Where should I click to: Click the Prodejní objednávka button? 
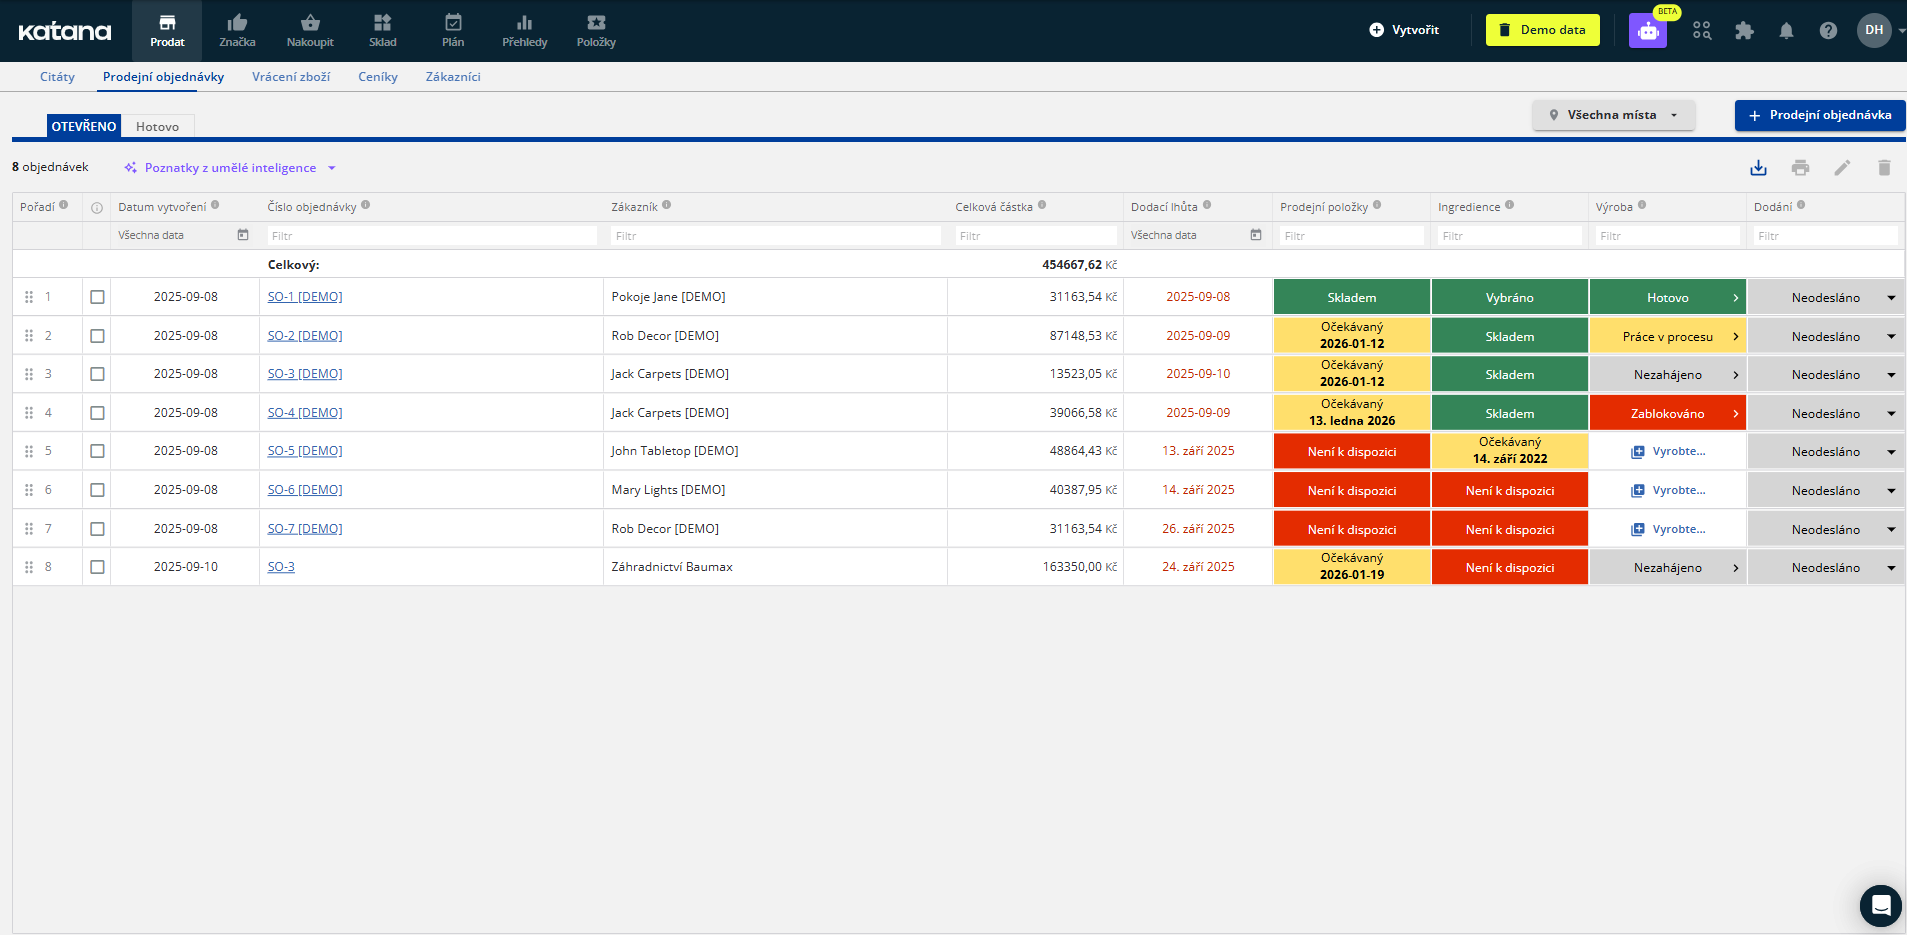1819,115
